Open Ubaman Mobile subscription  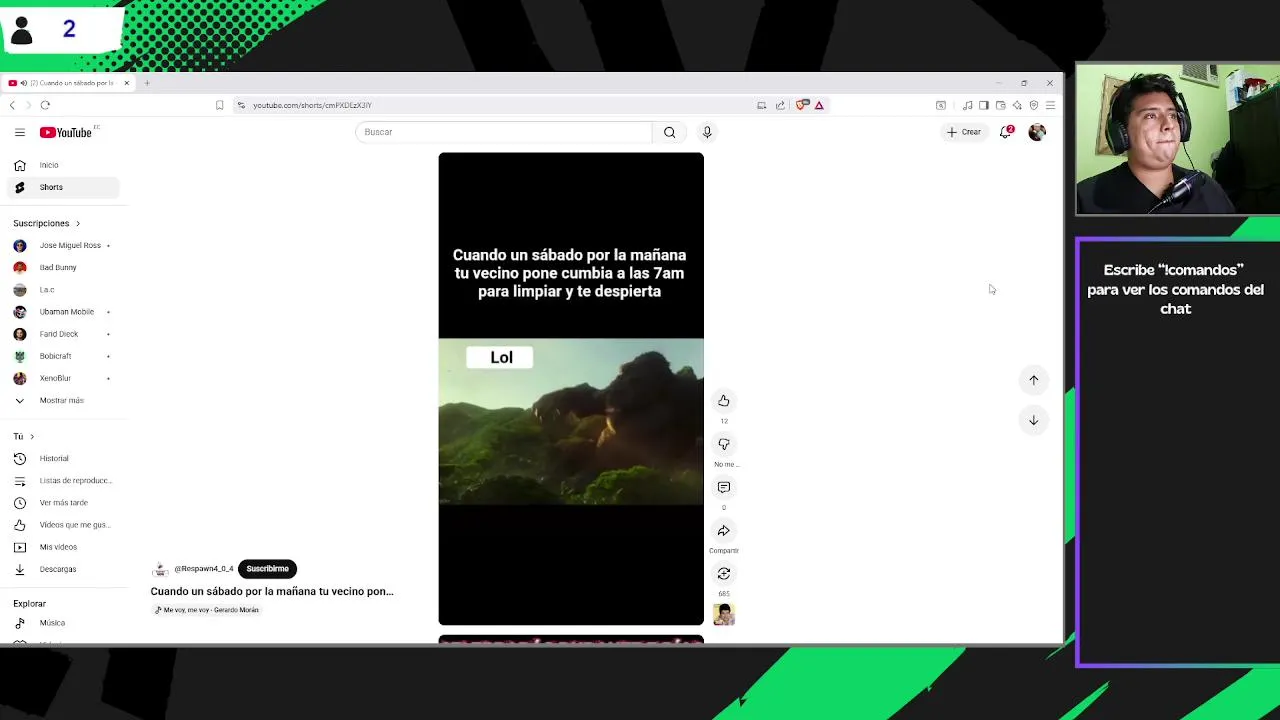[62, 312]
